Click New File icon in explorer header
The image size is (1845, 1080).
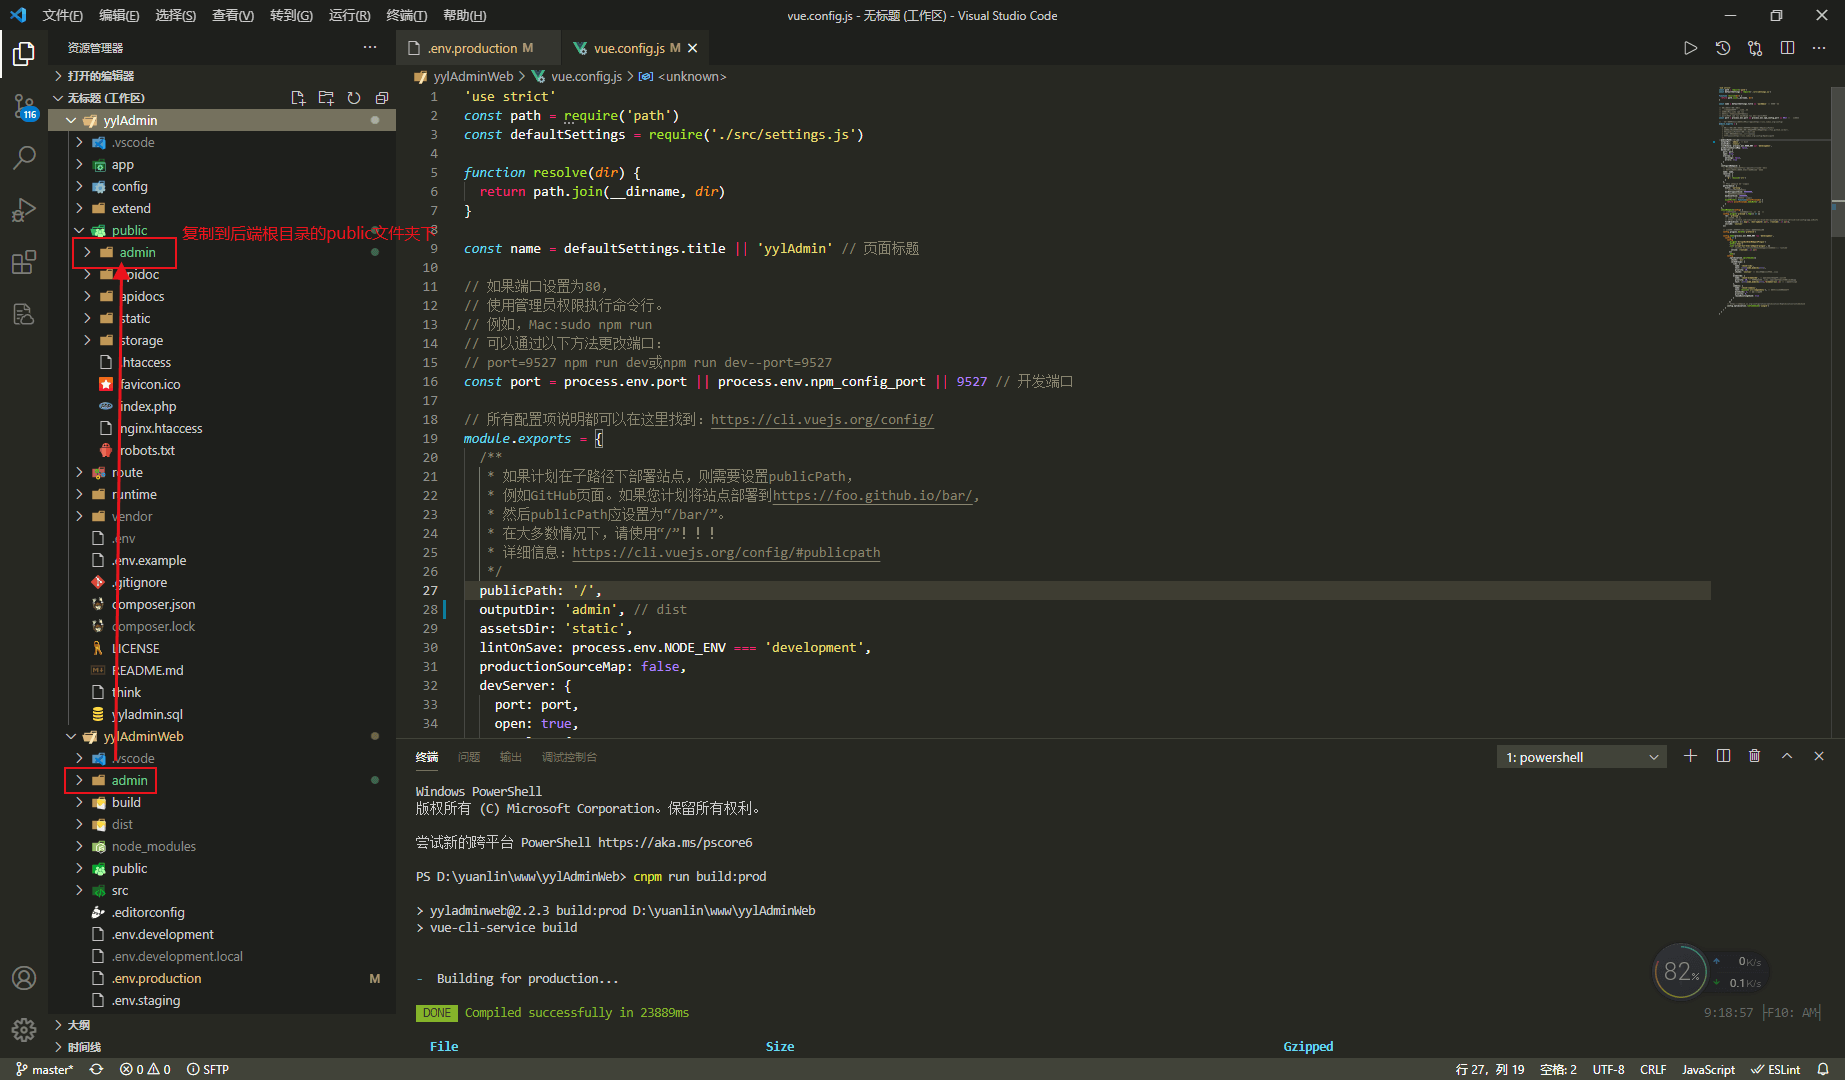(298, 98)
